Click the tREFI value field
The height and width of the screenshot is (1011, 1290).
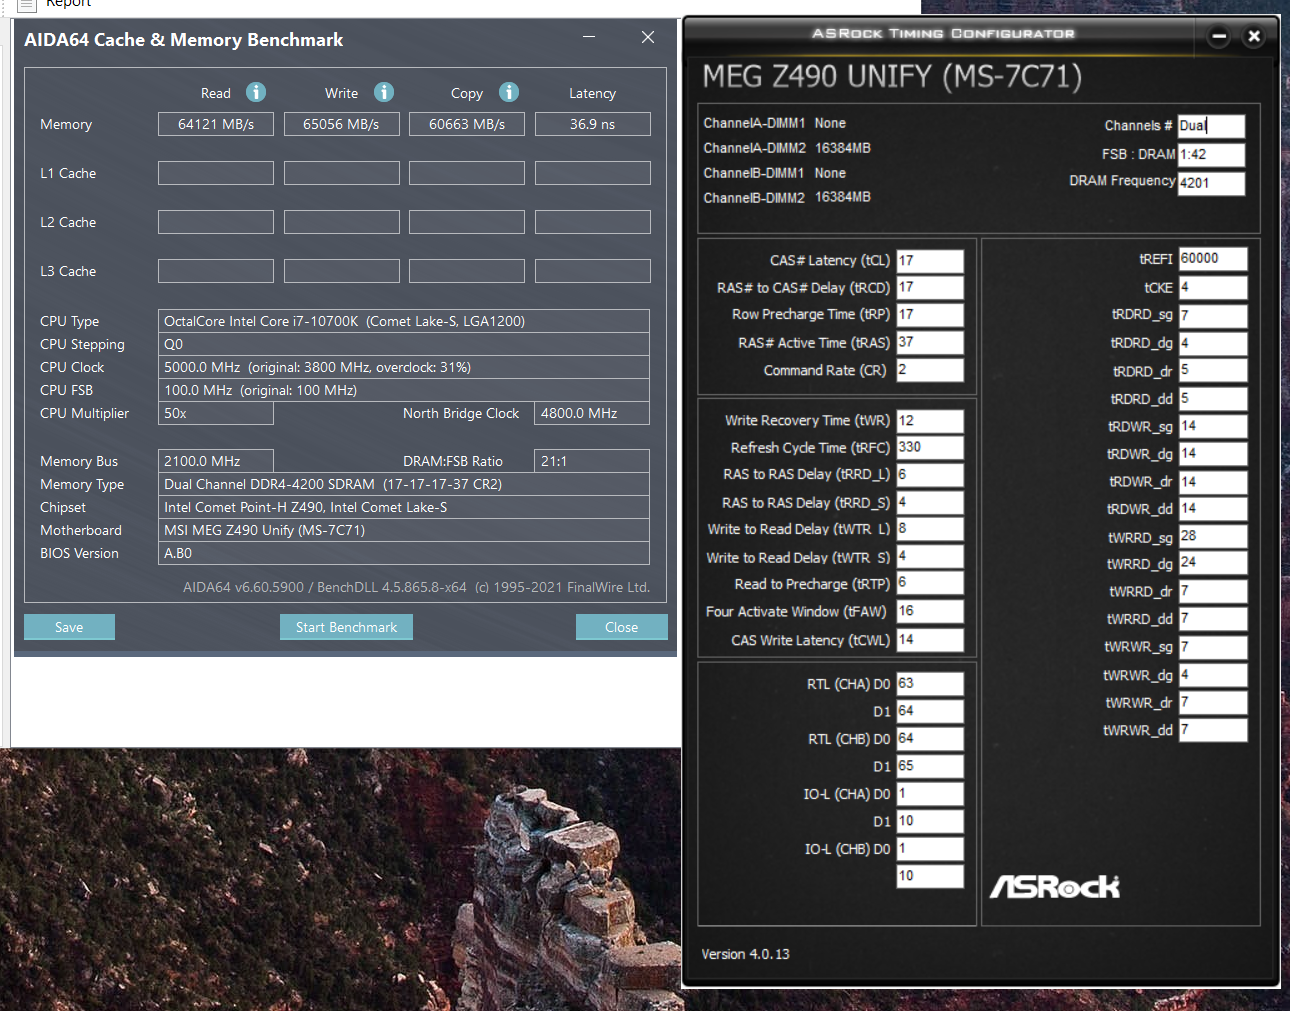pyautogui.click(x=1213, y=259)
